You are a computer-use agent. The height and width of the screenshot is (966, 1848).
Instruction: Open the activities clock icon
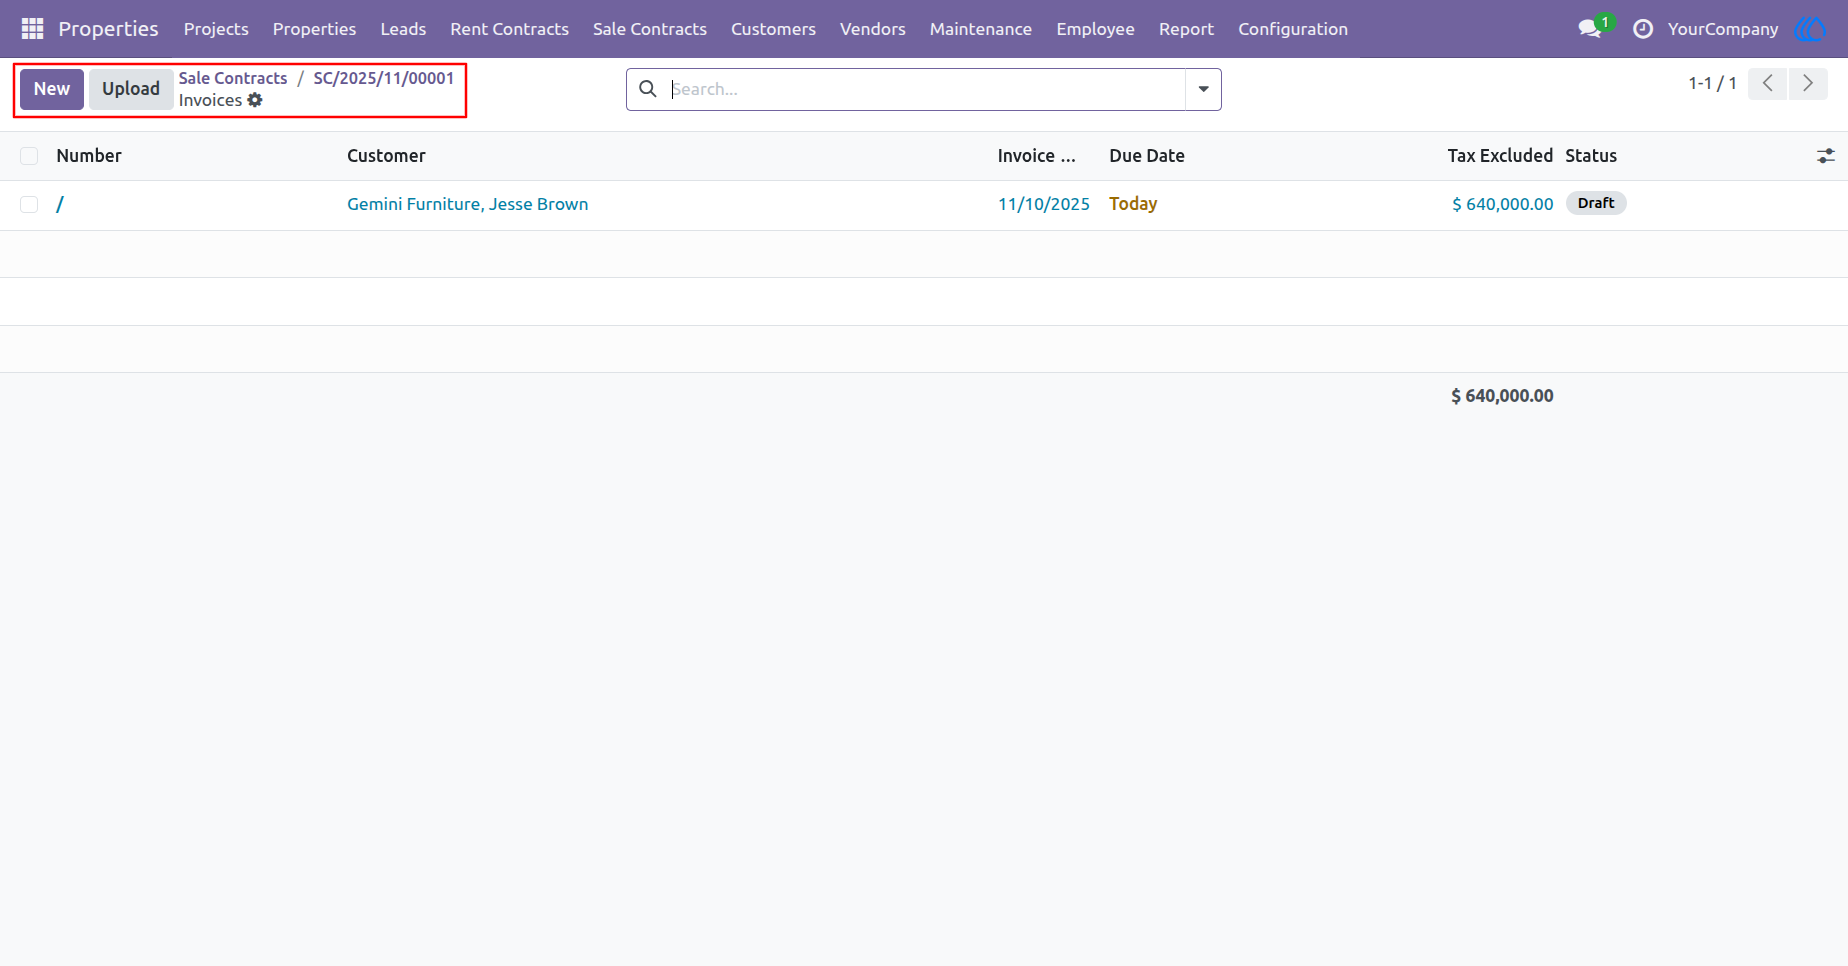(x=1643, y=29)
